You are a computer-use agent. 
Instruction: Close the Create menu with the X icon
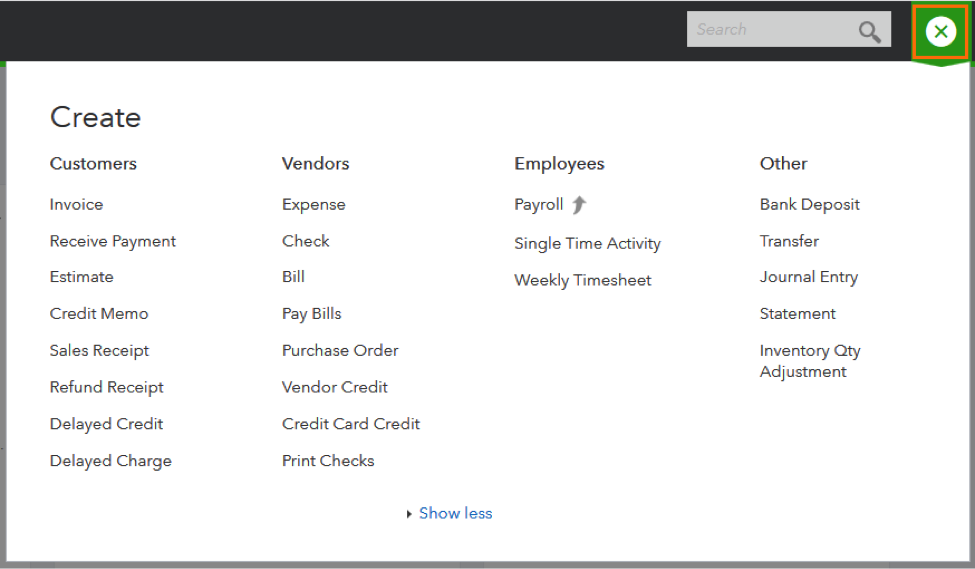(x=940, y=31)
